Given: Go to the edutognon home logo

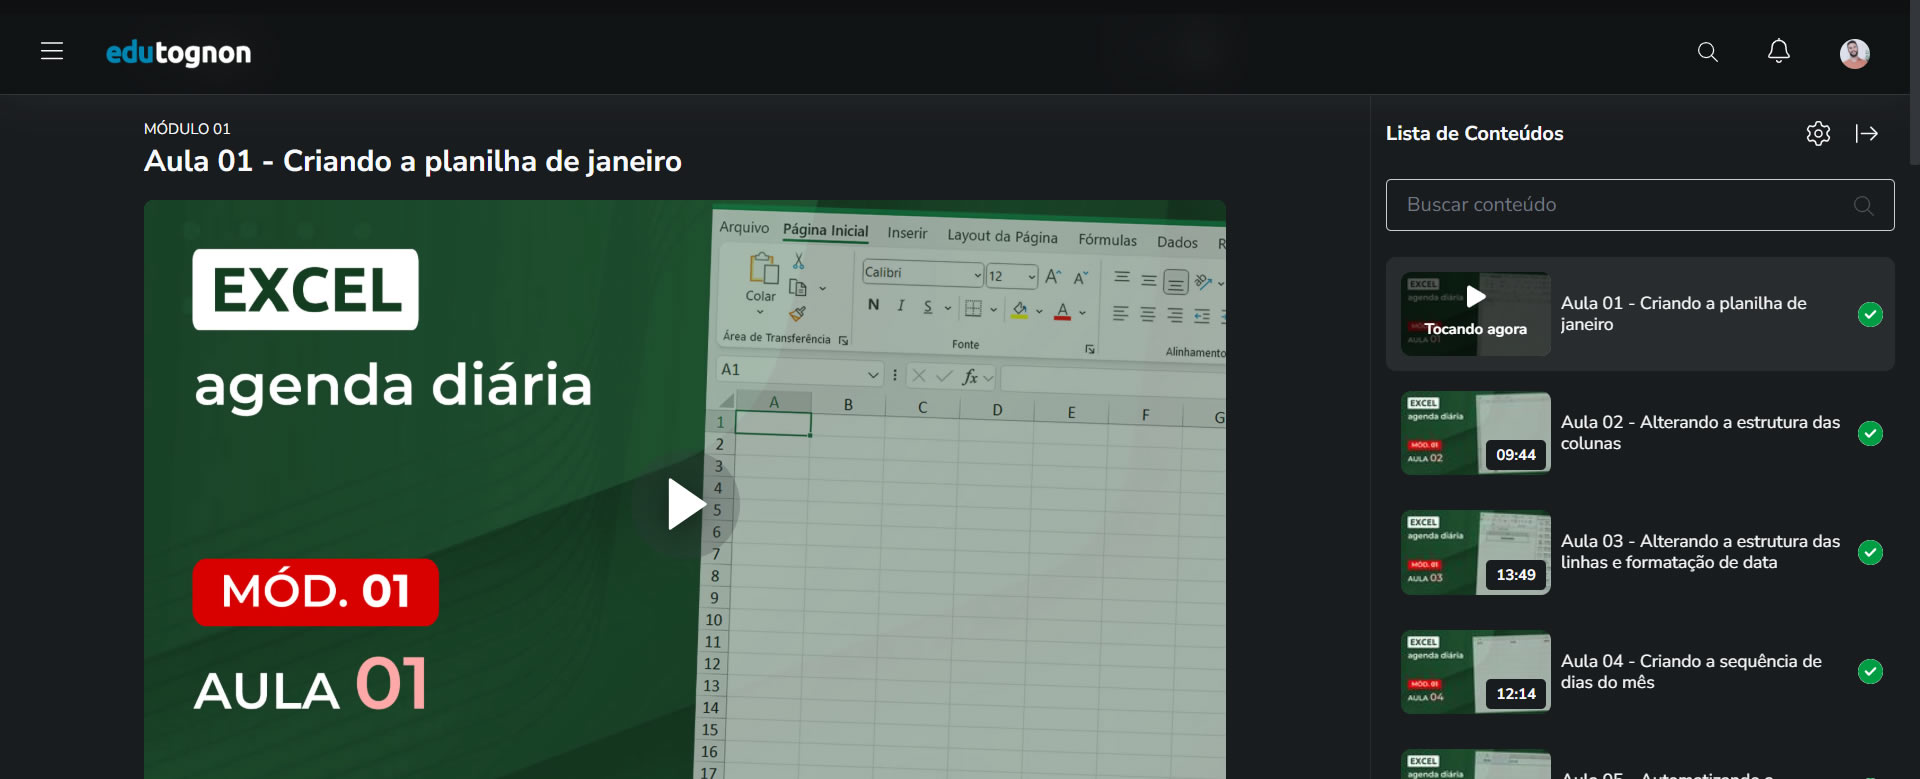Looking at the screenshot, I should [179, 52].
